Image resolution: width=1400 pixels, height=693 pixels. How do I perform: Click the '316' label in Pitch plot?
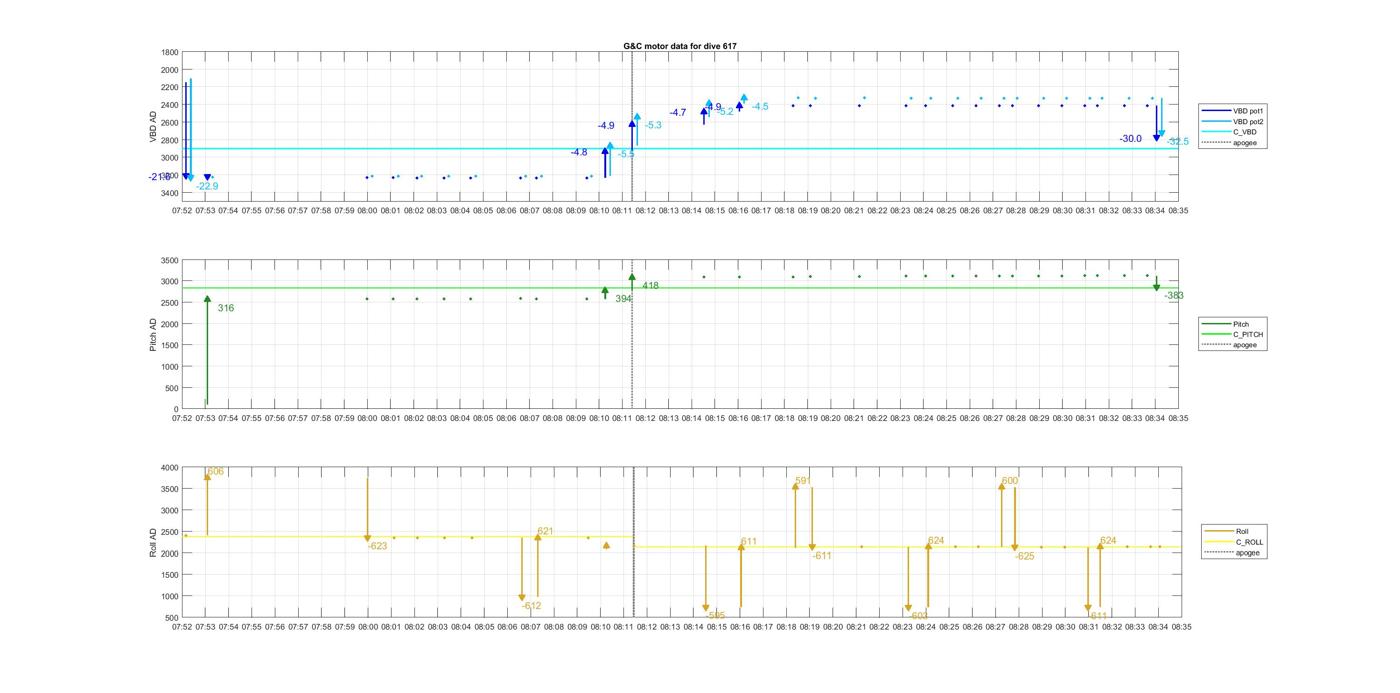(226, 308)
